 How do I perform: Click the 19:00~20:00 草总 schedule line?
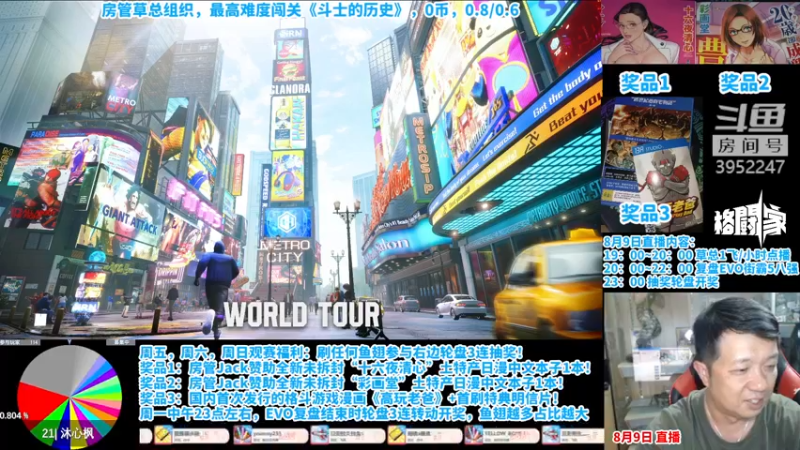tap(696, 255)
